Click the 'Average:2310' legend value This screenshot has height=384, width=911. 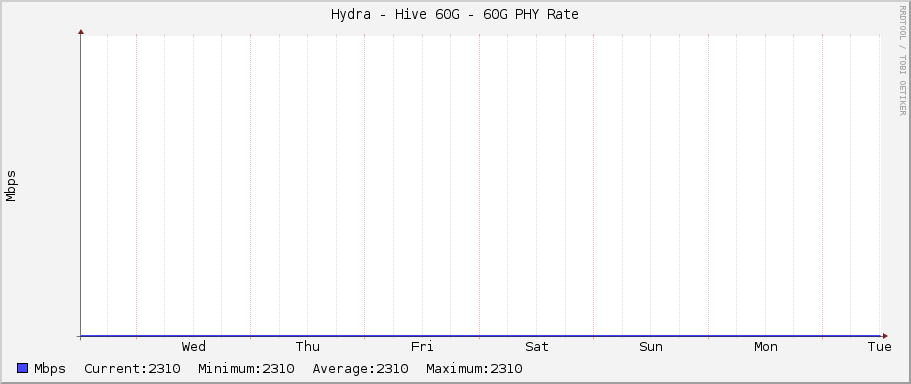360,368
